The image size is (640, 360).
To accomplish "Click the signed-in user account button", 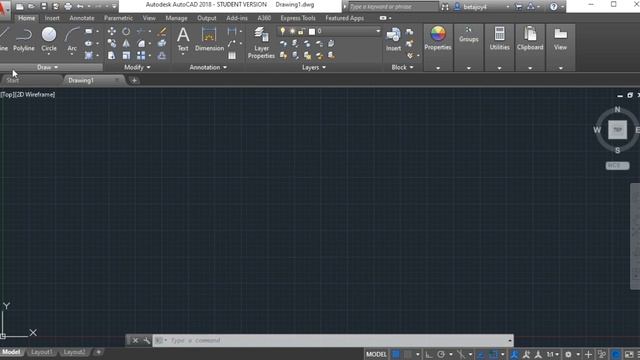I will click(x=476, y=7).
